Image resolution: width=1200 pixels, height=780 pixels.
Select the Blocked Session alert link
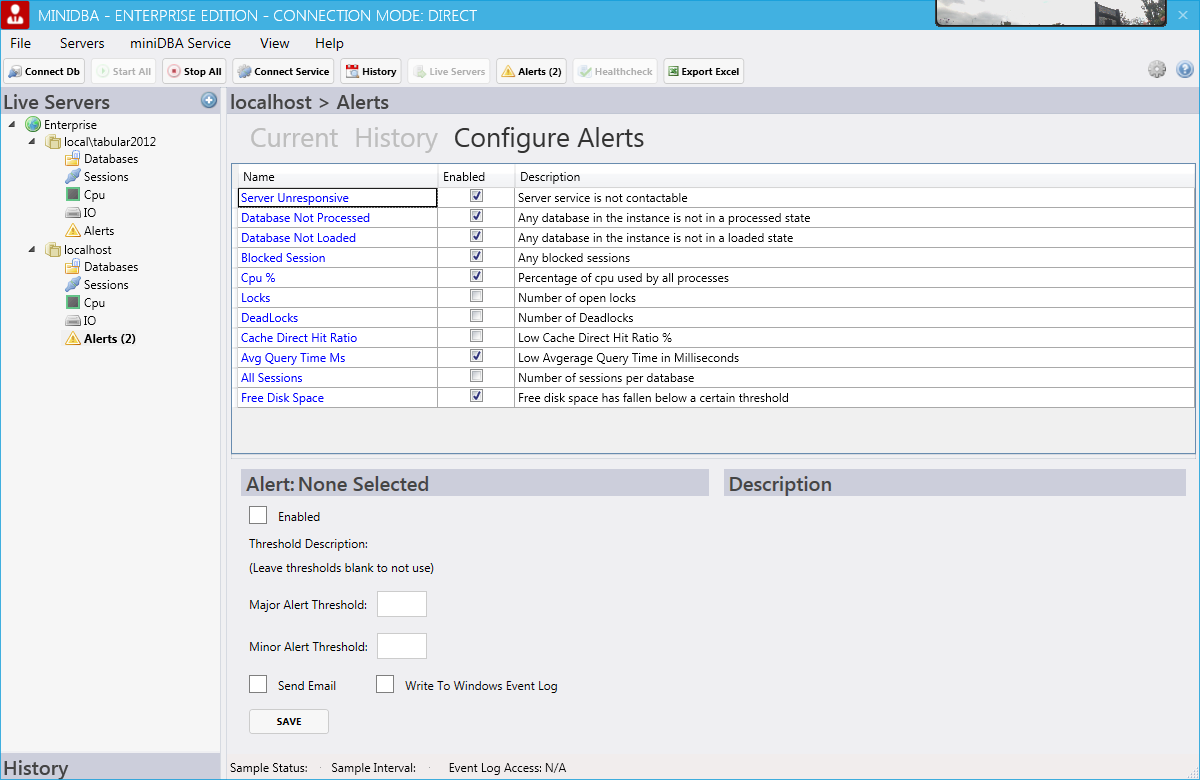click(283, 258)
